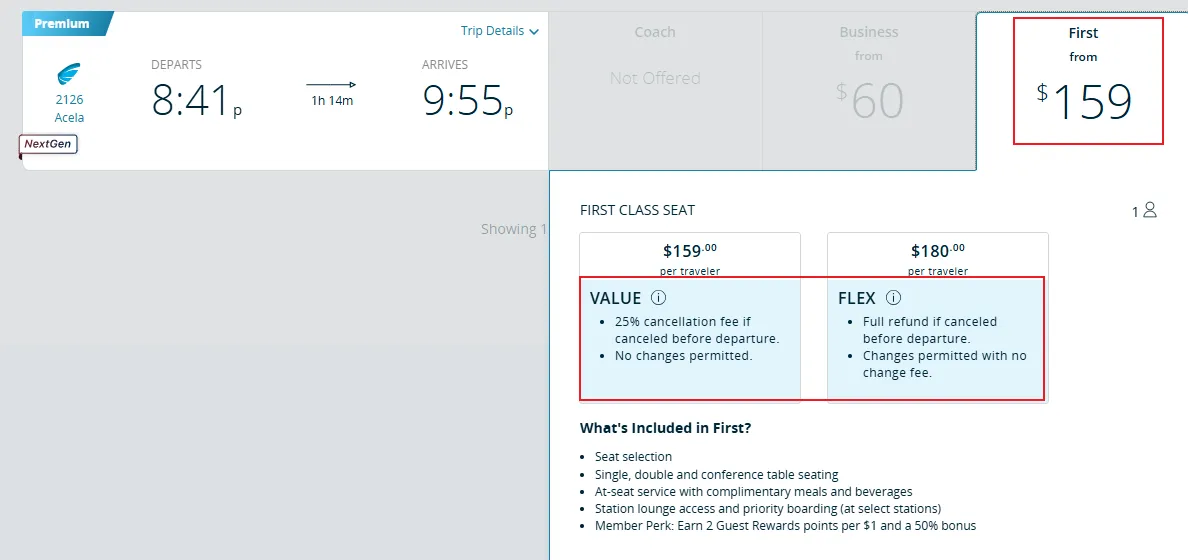Click the route arrow above 1h 14m

(x=331, y=85)
